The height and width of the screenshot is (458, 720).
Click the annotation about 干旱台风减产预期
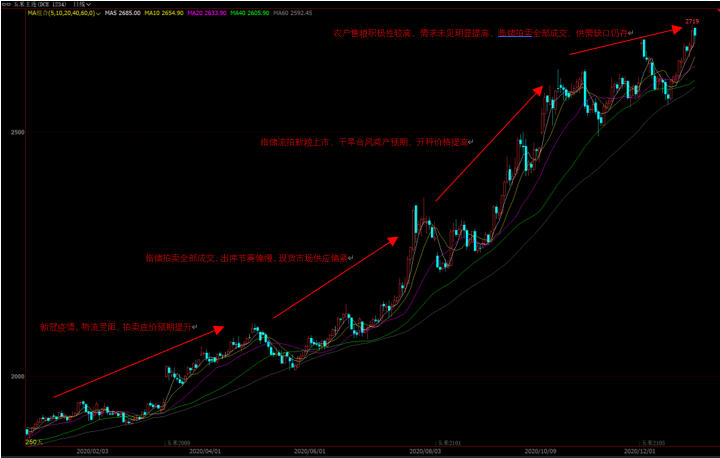[x=366, y=142]
